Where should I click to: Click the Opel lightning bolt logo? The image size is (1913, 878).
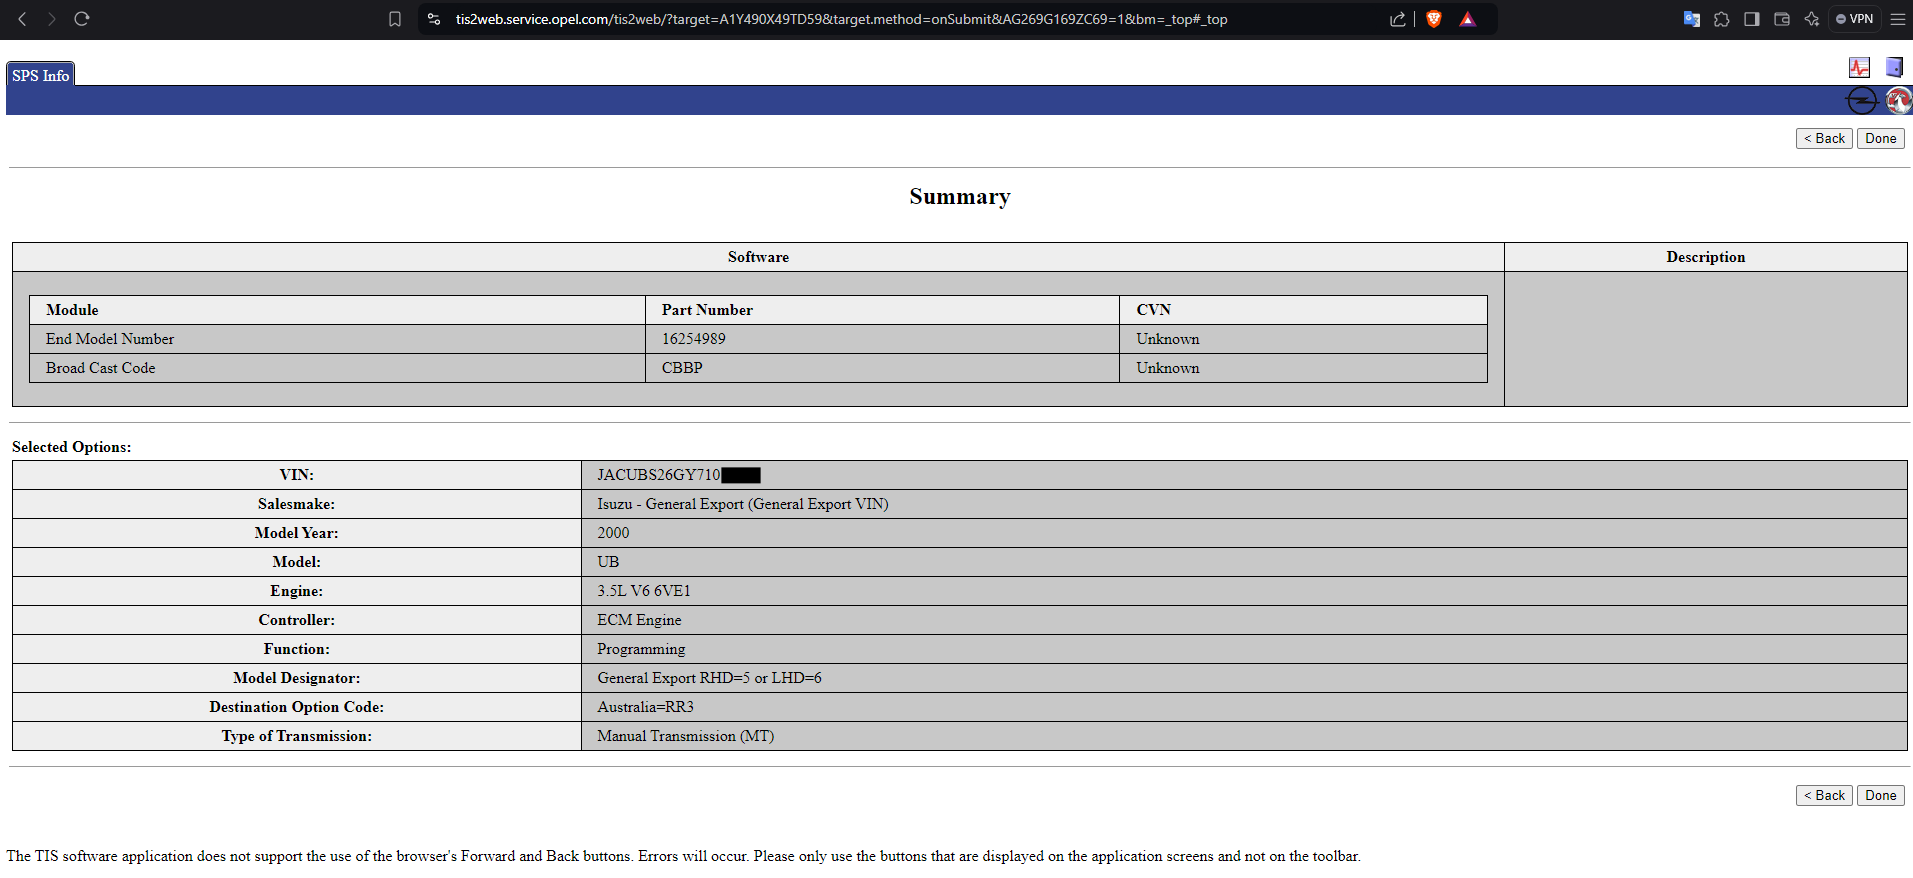pyautogui.click(x=1861, y=101)
